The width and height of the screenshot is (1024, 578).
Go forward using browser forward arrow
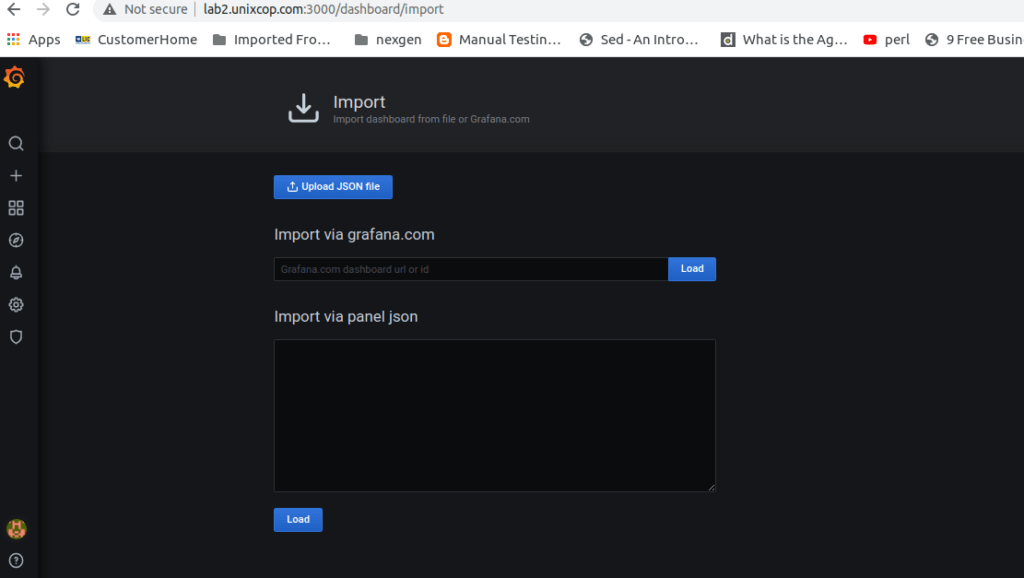pyautogui.click(x=43, y=9)
